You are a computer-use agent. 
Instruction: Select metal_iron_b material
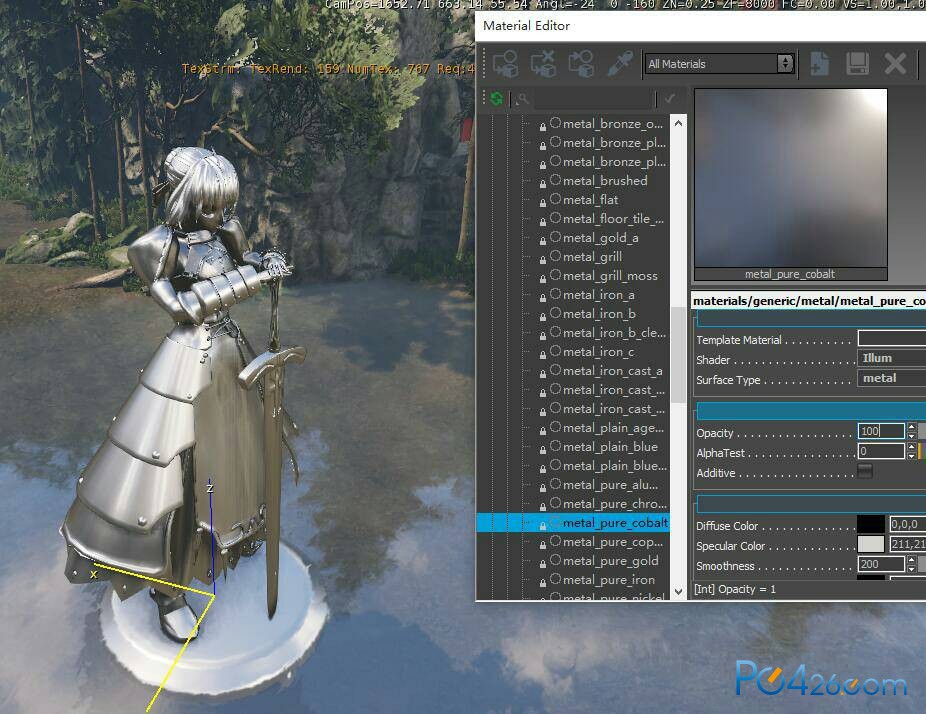(x=599, y=314)
